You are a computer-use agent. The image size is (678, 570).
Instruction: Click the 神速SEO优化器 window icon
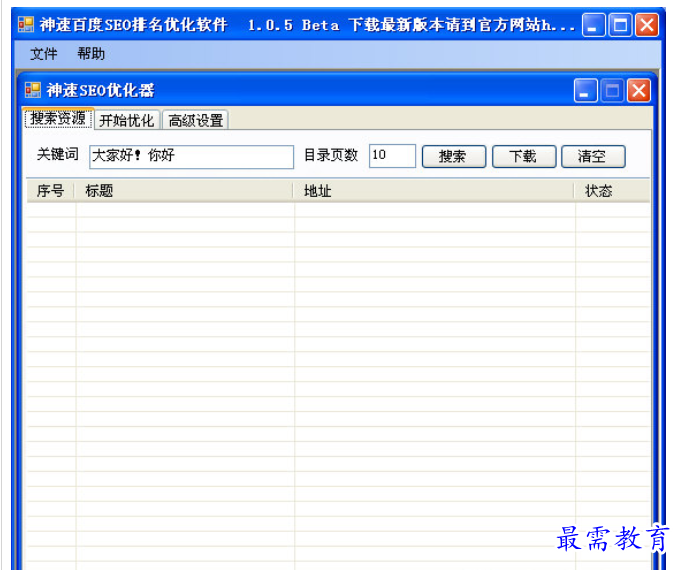click(x=33, y=90)
